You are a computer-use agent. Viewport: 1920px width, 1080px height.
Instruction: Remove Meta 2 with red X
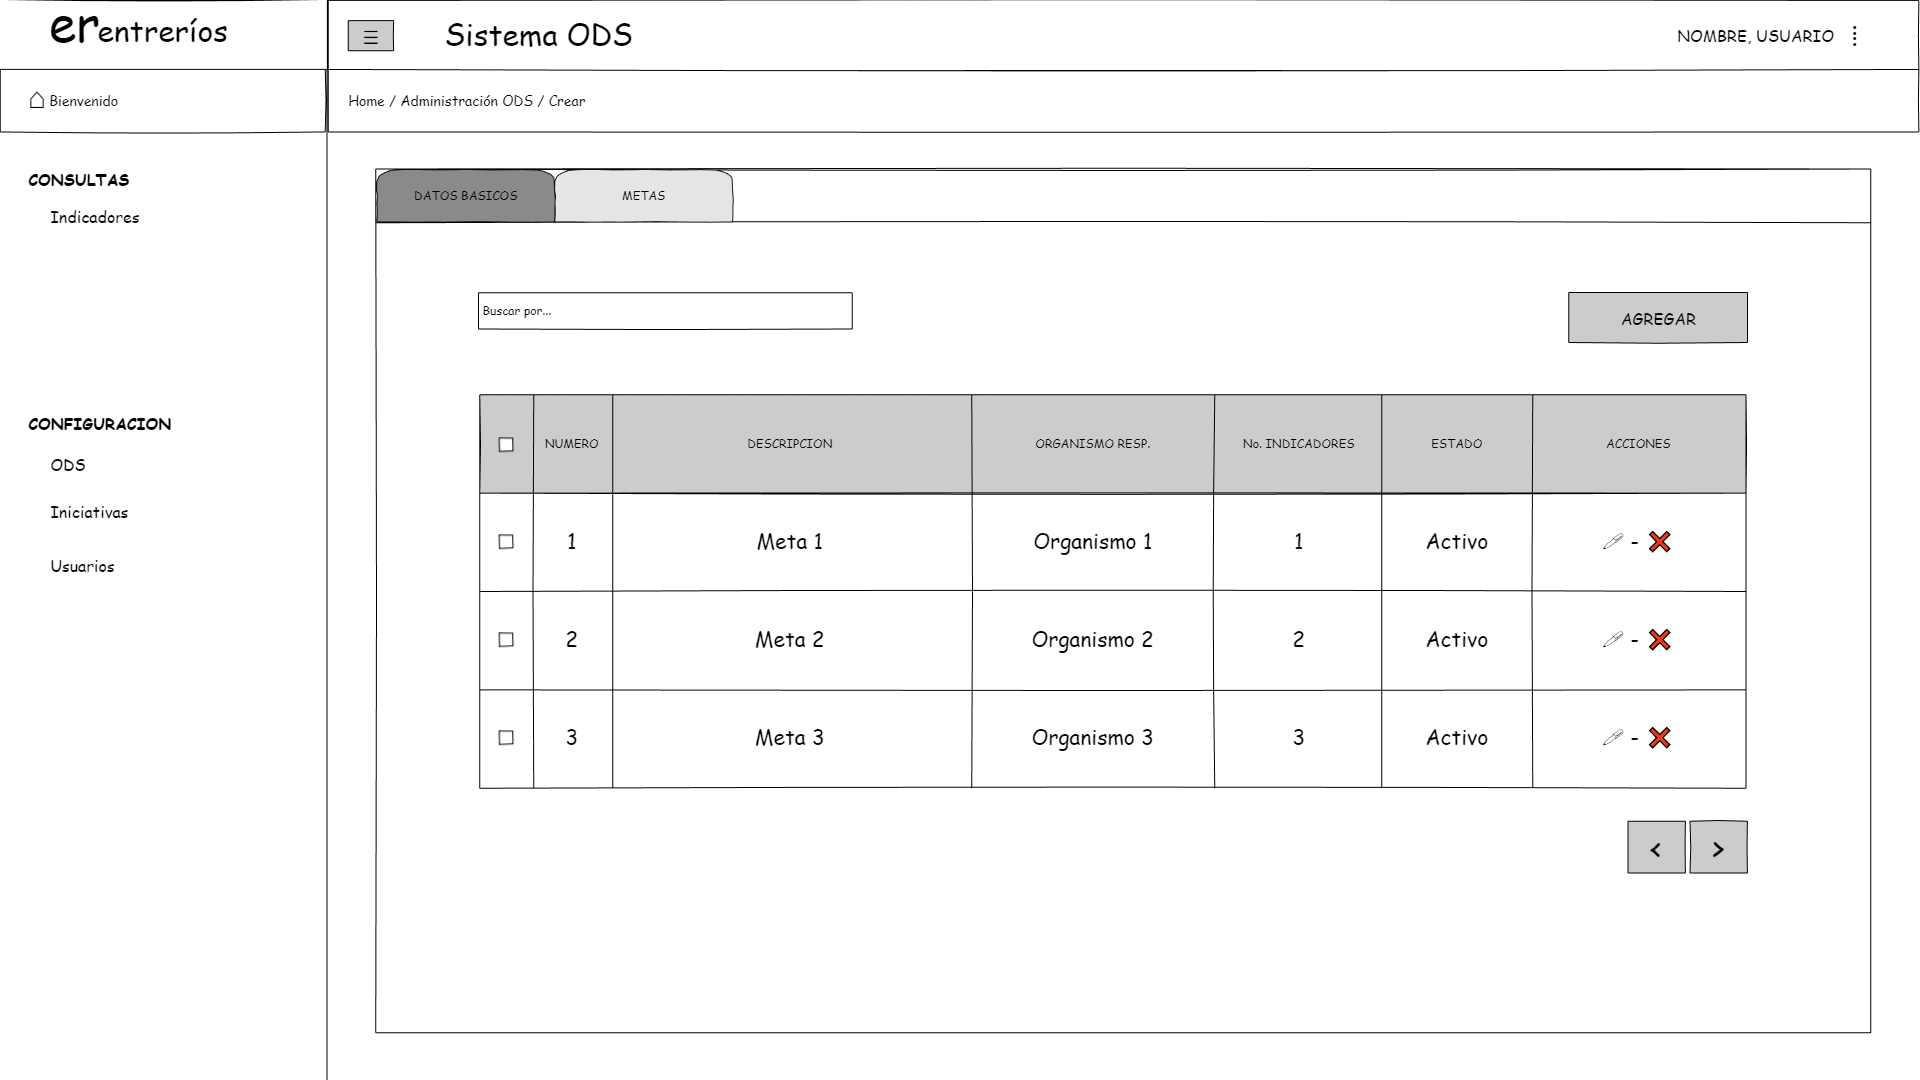point(1659,640)
